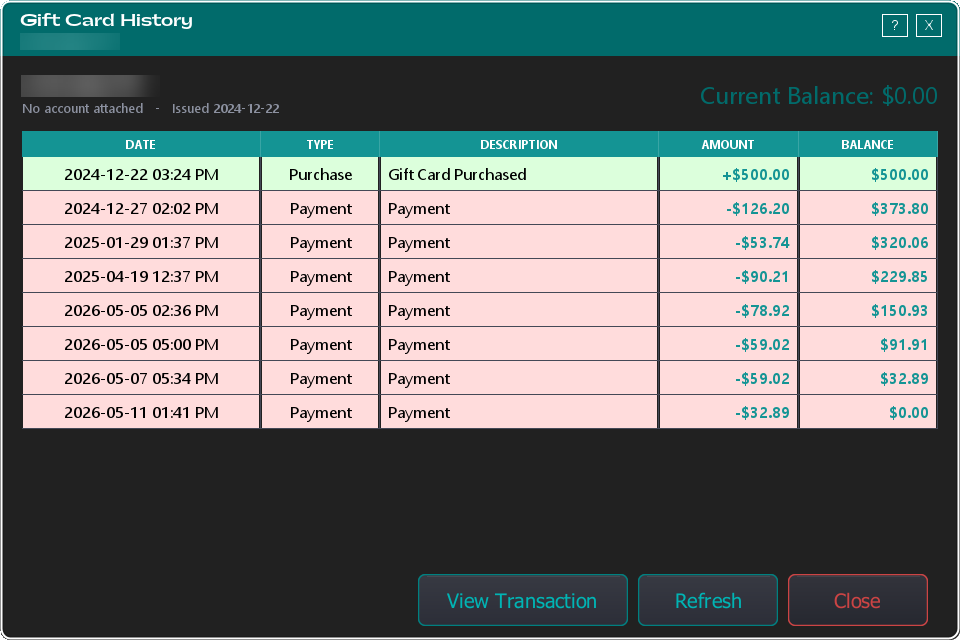Screen dimensions: 960x640
Task: Click the Current Balance: $0.00 label
Action: click(x=819, y=96)
